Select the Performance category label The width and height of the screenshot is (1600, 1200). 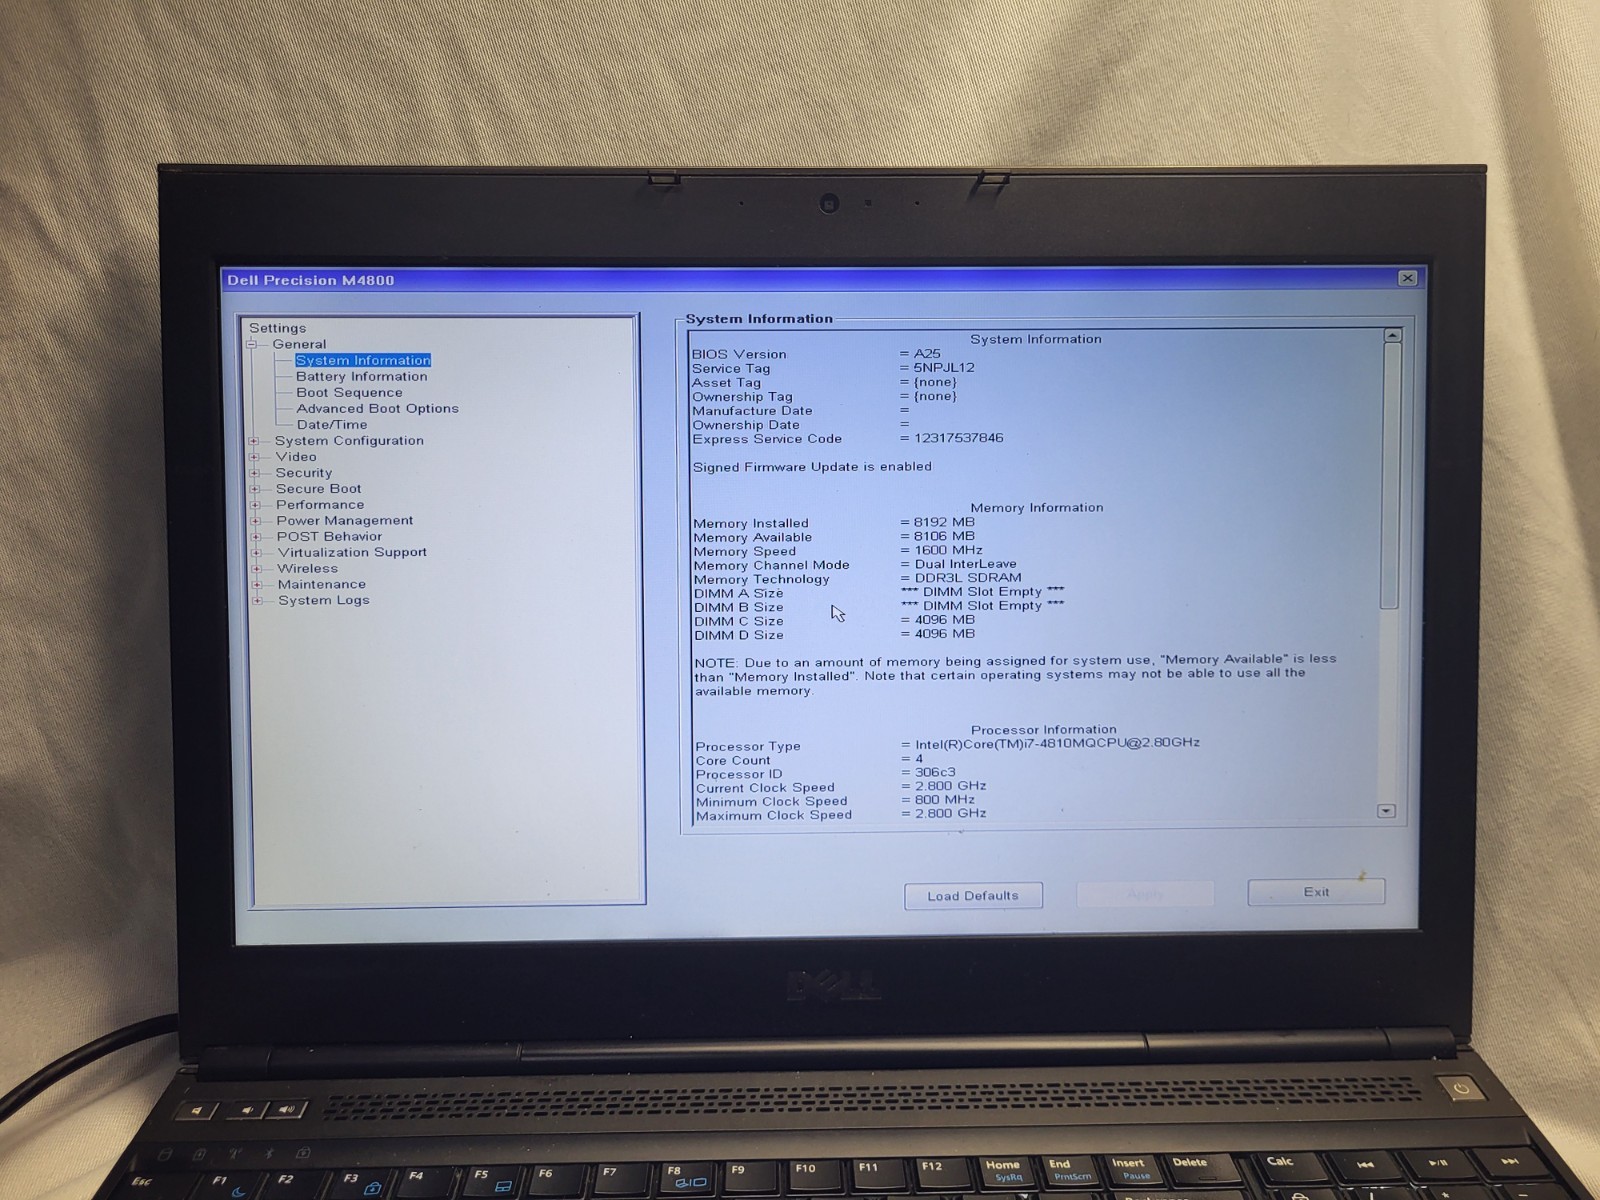tap(320, 504)
